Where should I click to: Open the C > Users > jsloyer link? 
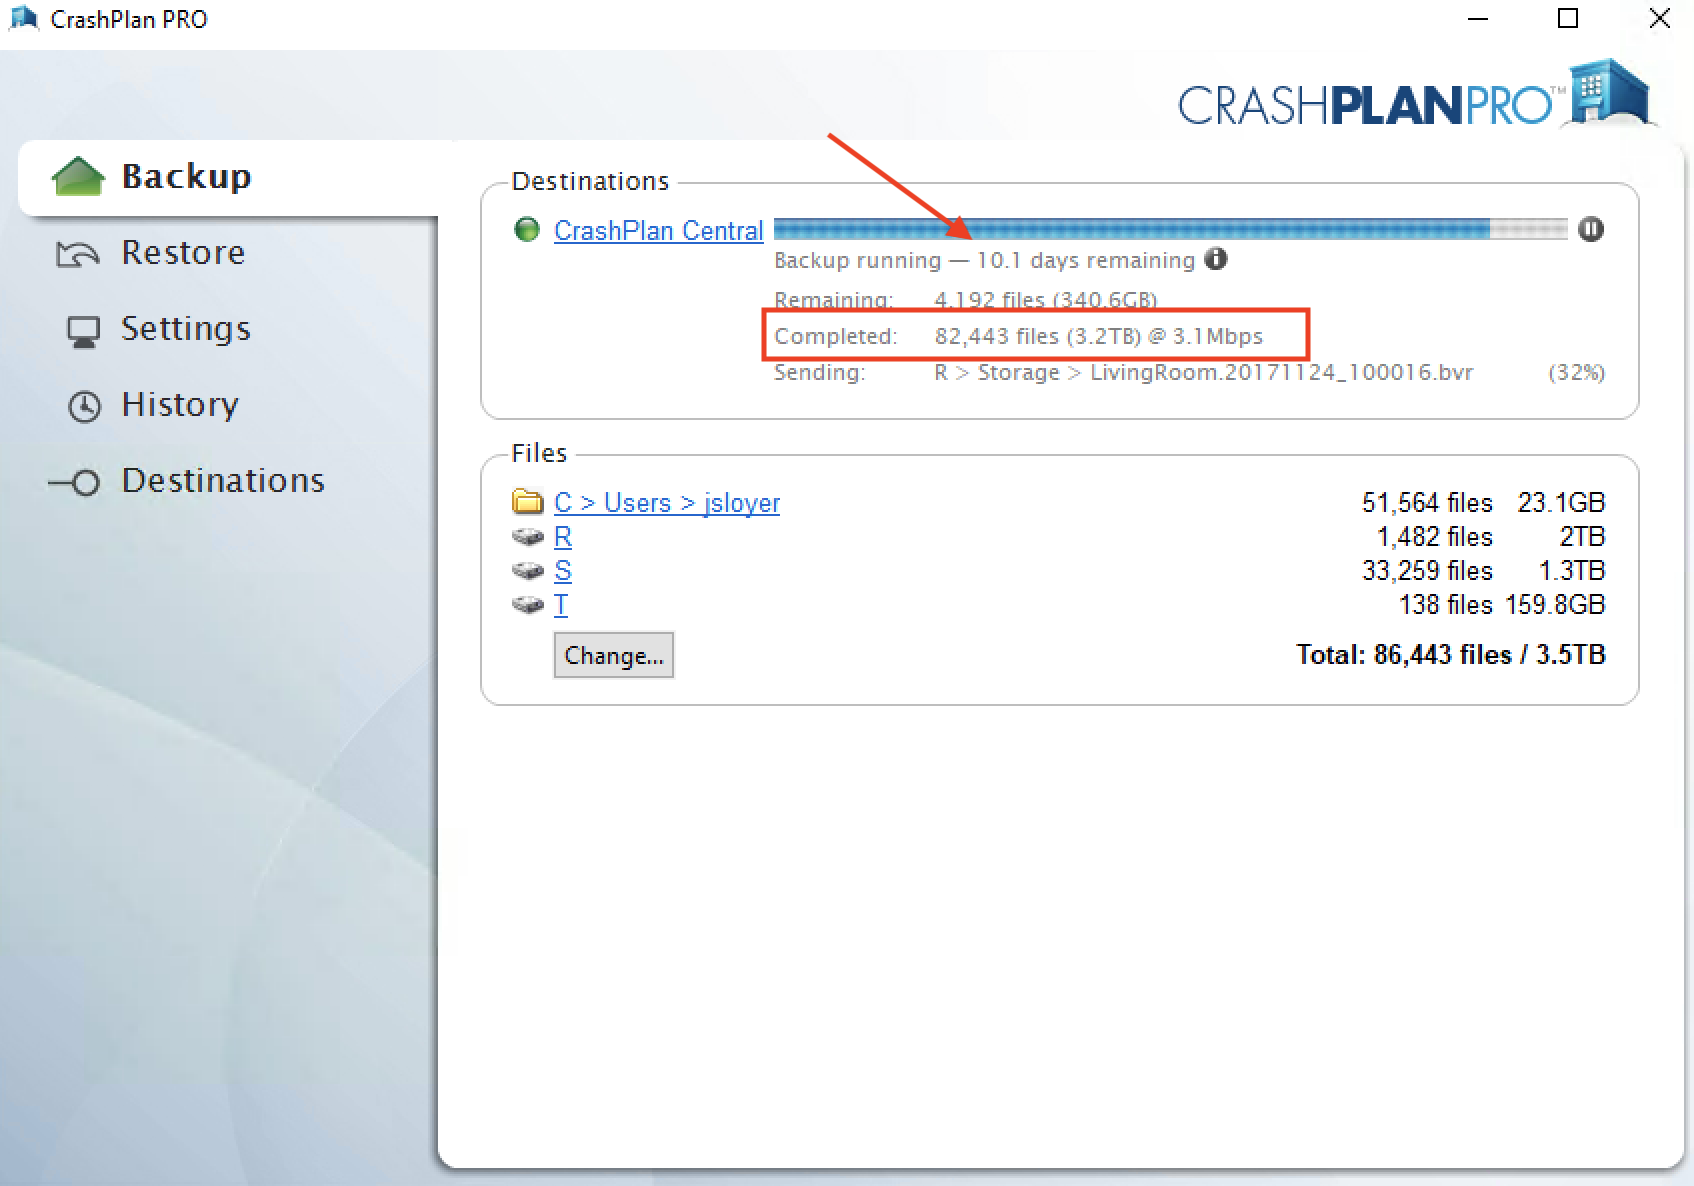click(667, 502)
